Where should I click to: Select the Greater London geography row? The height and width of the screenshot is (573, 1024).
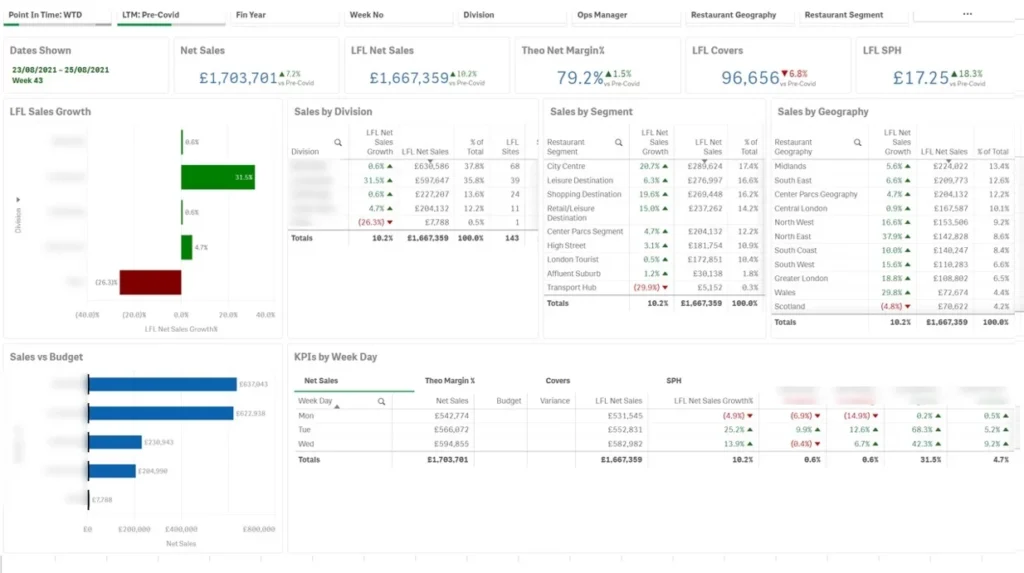click(891, 278)
